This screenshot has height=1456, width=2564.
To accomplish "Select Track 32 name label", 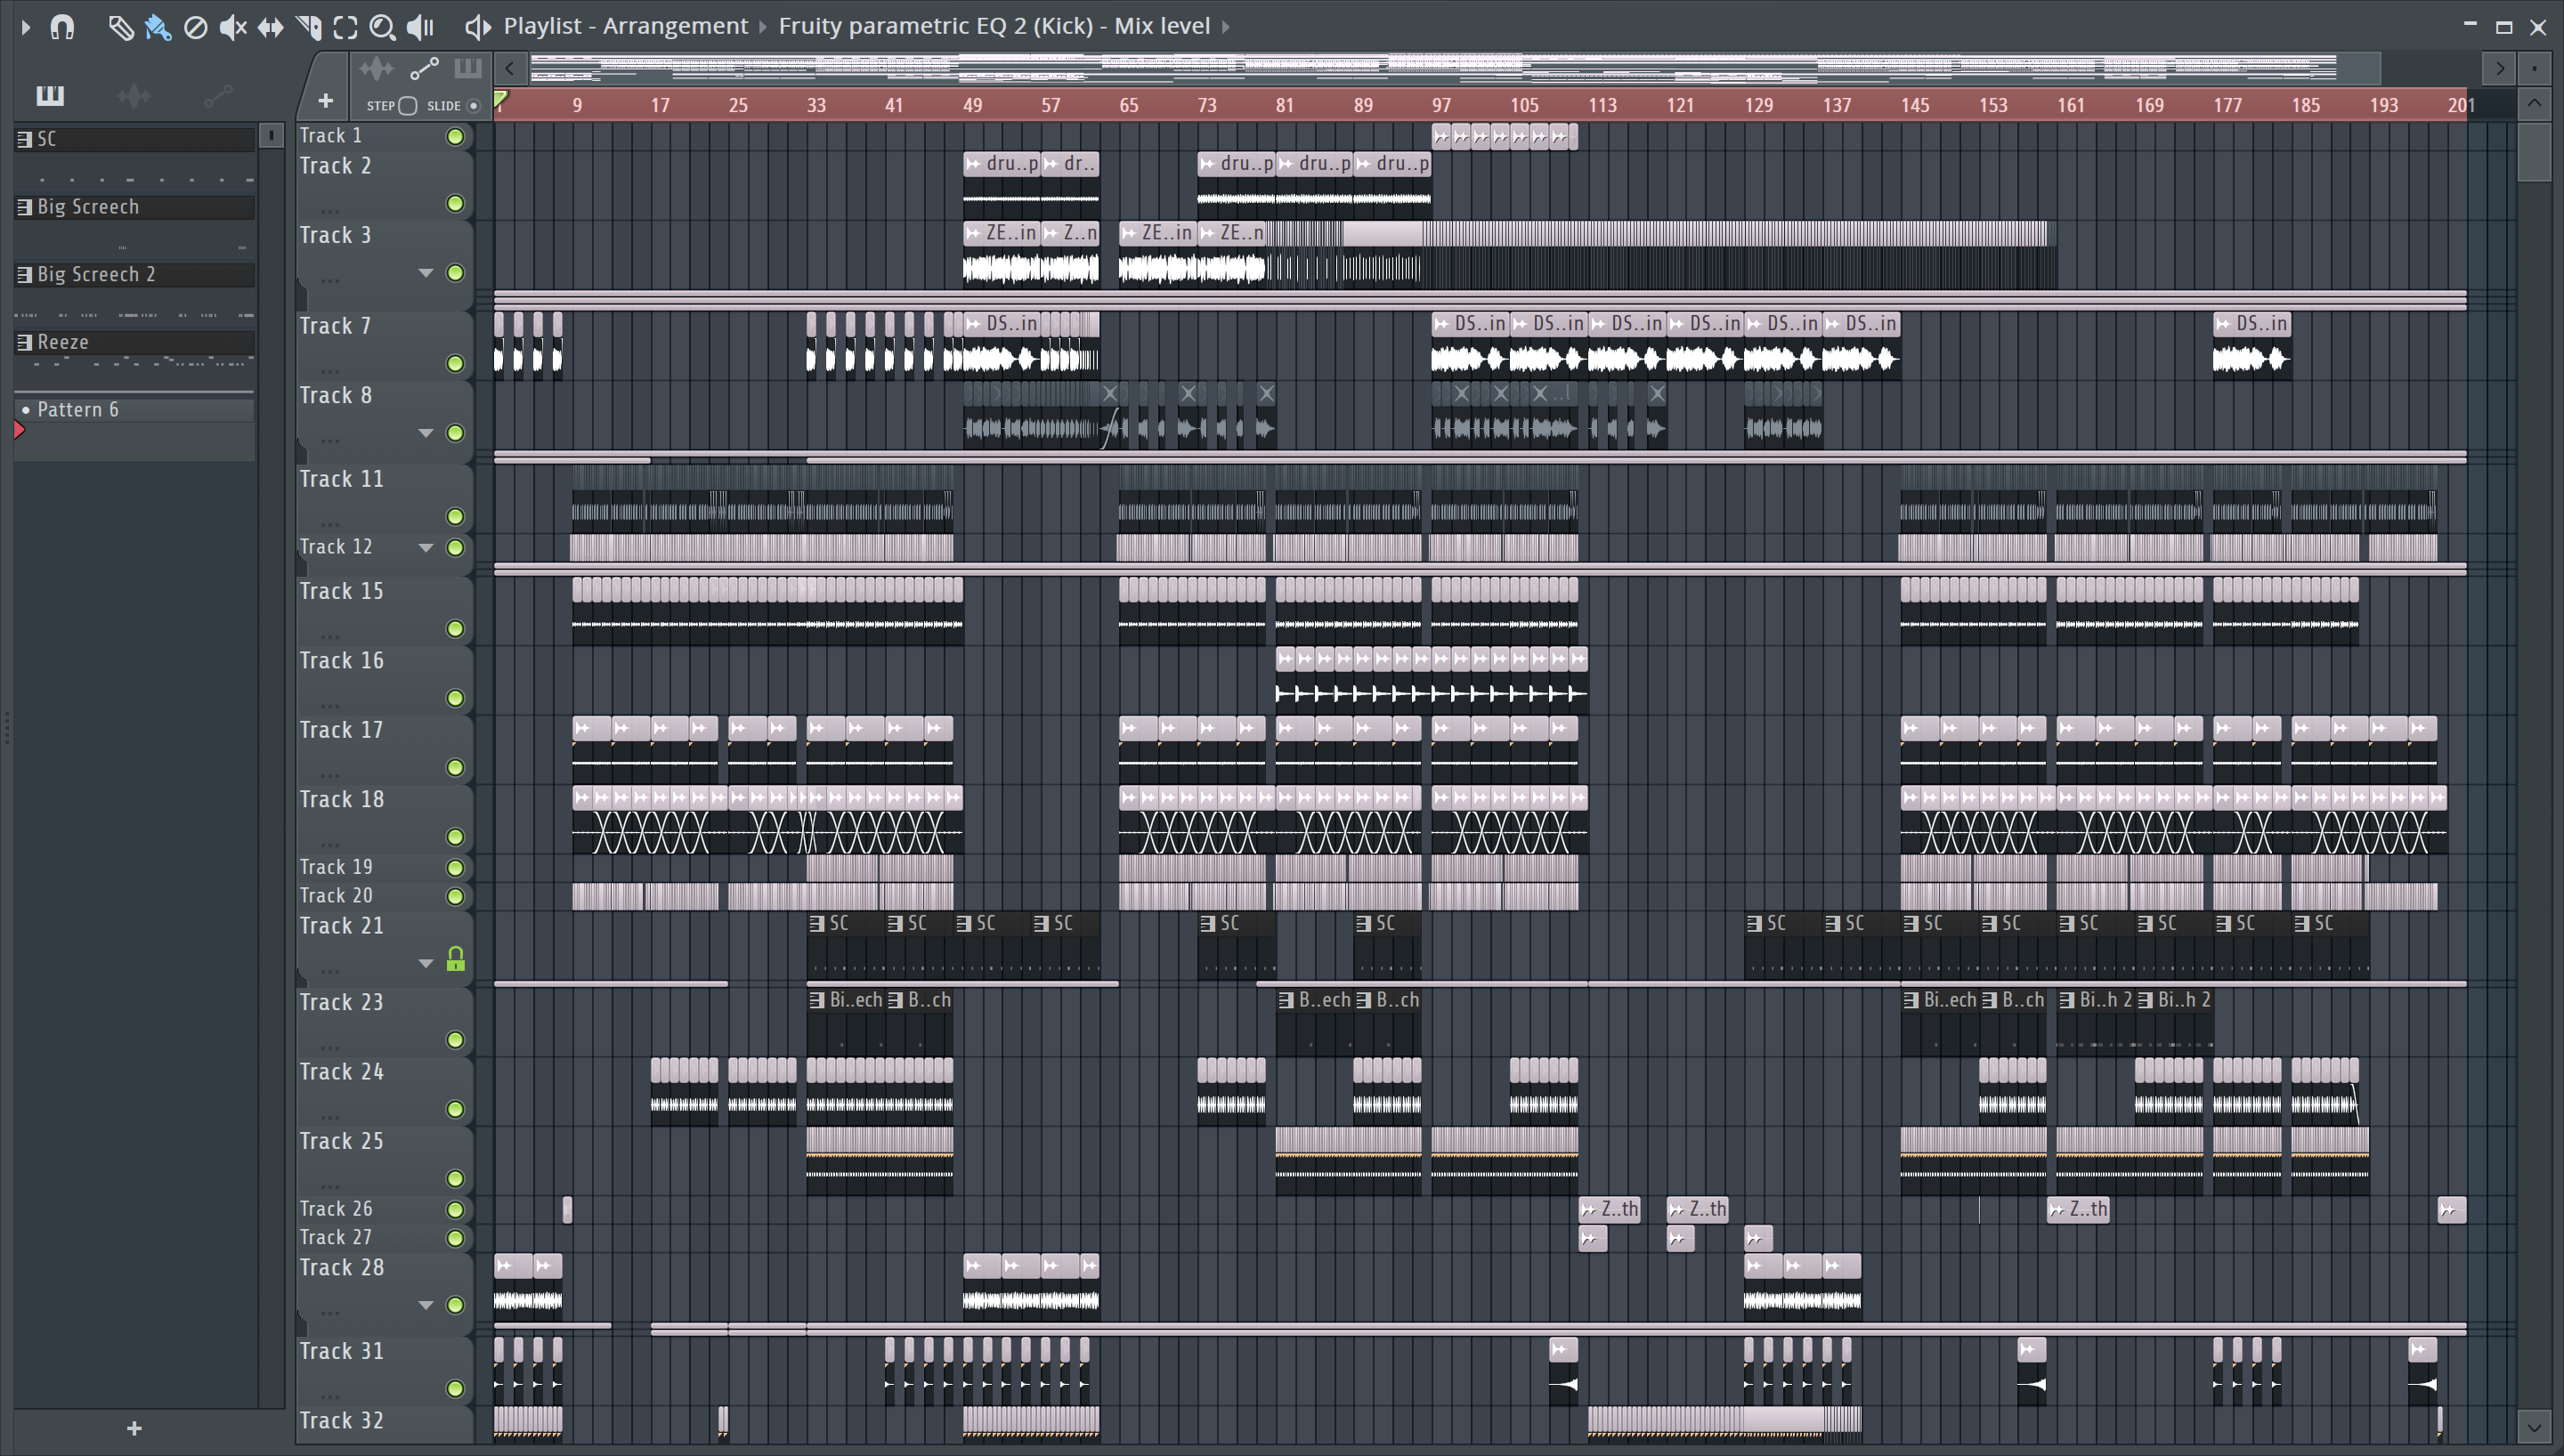I will point(341,1420).
